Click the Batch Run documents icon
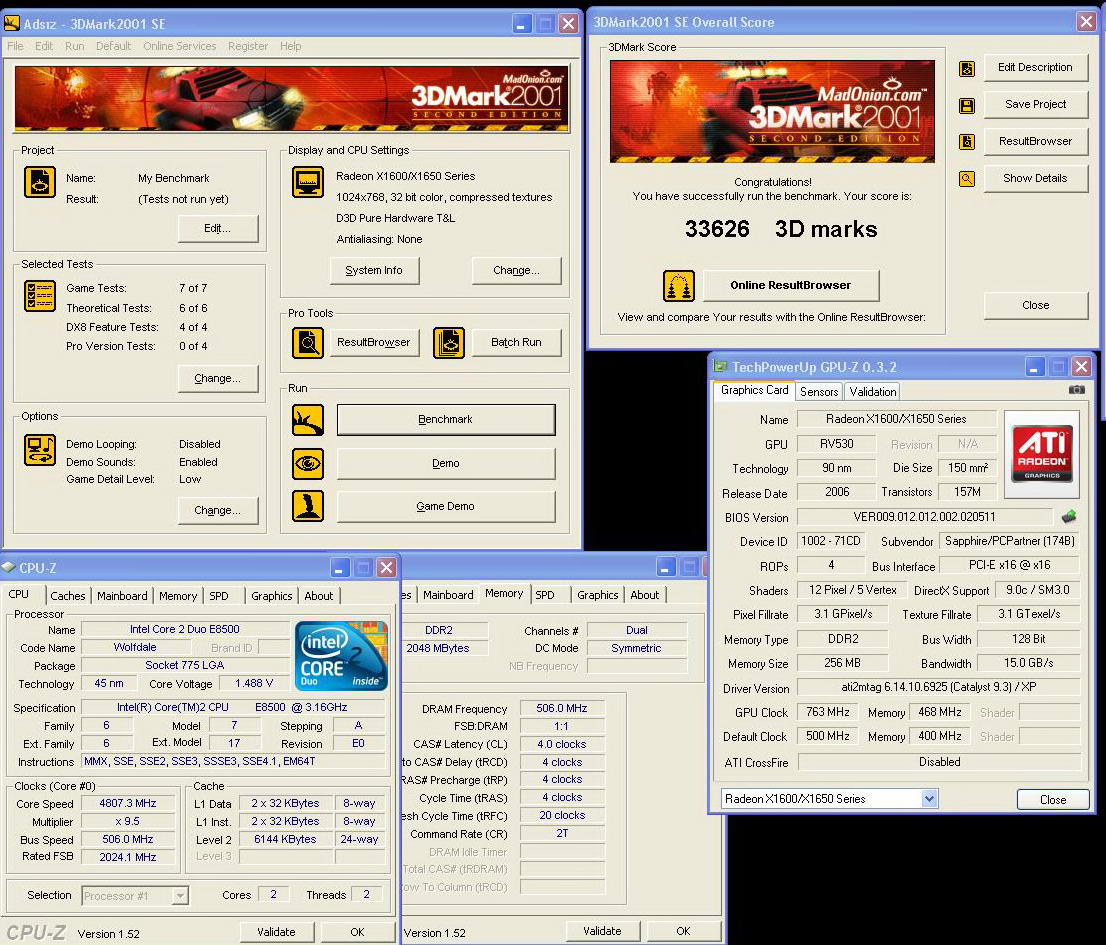 tap(449, 343)
